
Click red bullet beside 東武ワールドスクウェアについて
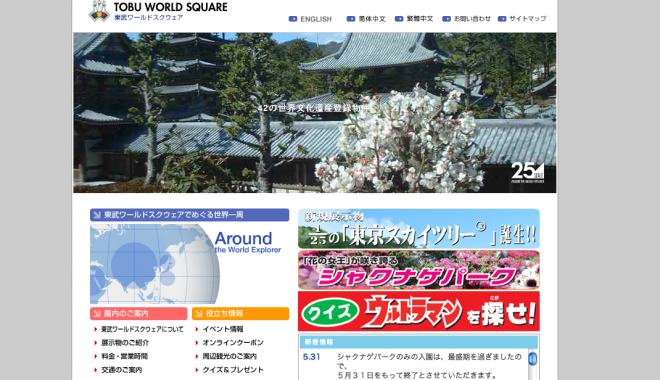[x=96, y=329]
